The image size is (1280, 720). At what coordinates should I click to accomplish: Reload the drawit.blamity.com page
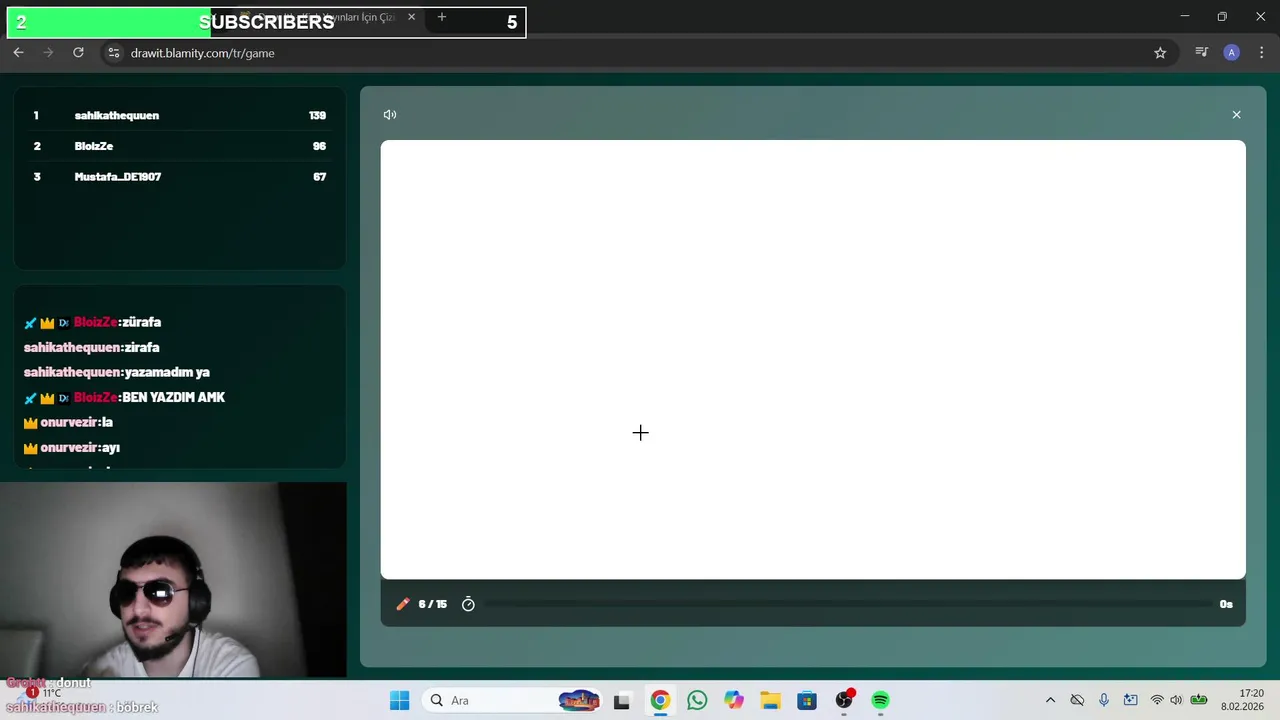pyautogui.click(x=78, y=53)
